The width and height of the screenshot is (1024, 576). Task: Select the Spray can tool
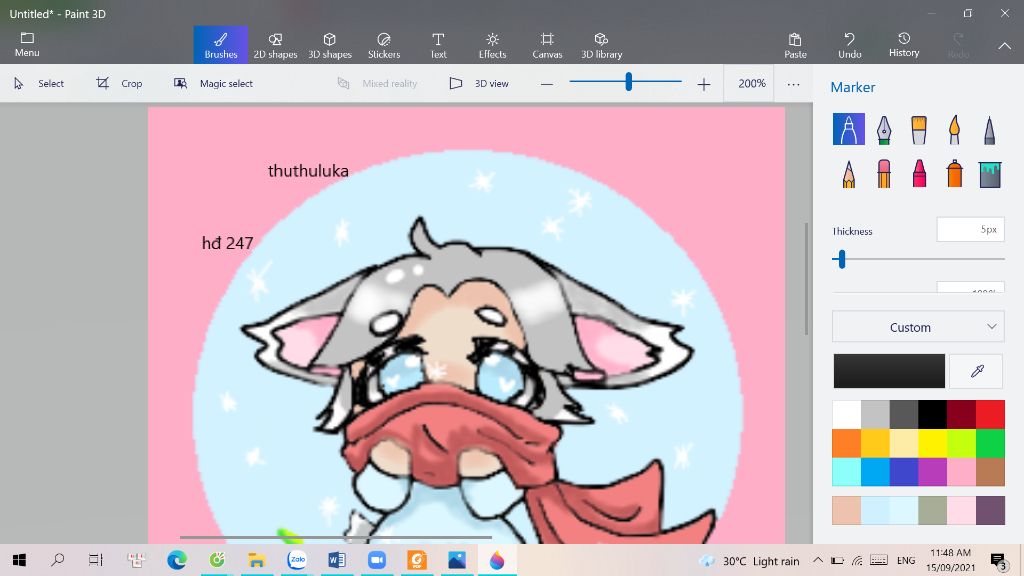(954, 174)
